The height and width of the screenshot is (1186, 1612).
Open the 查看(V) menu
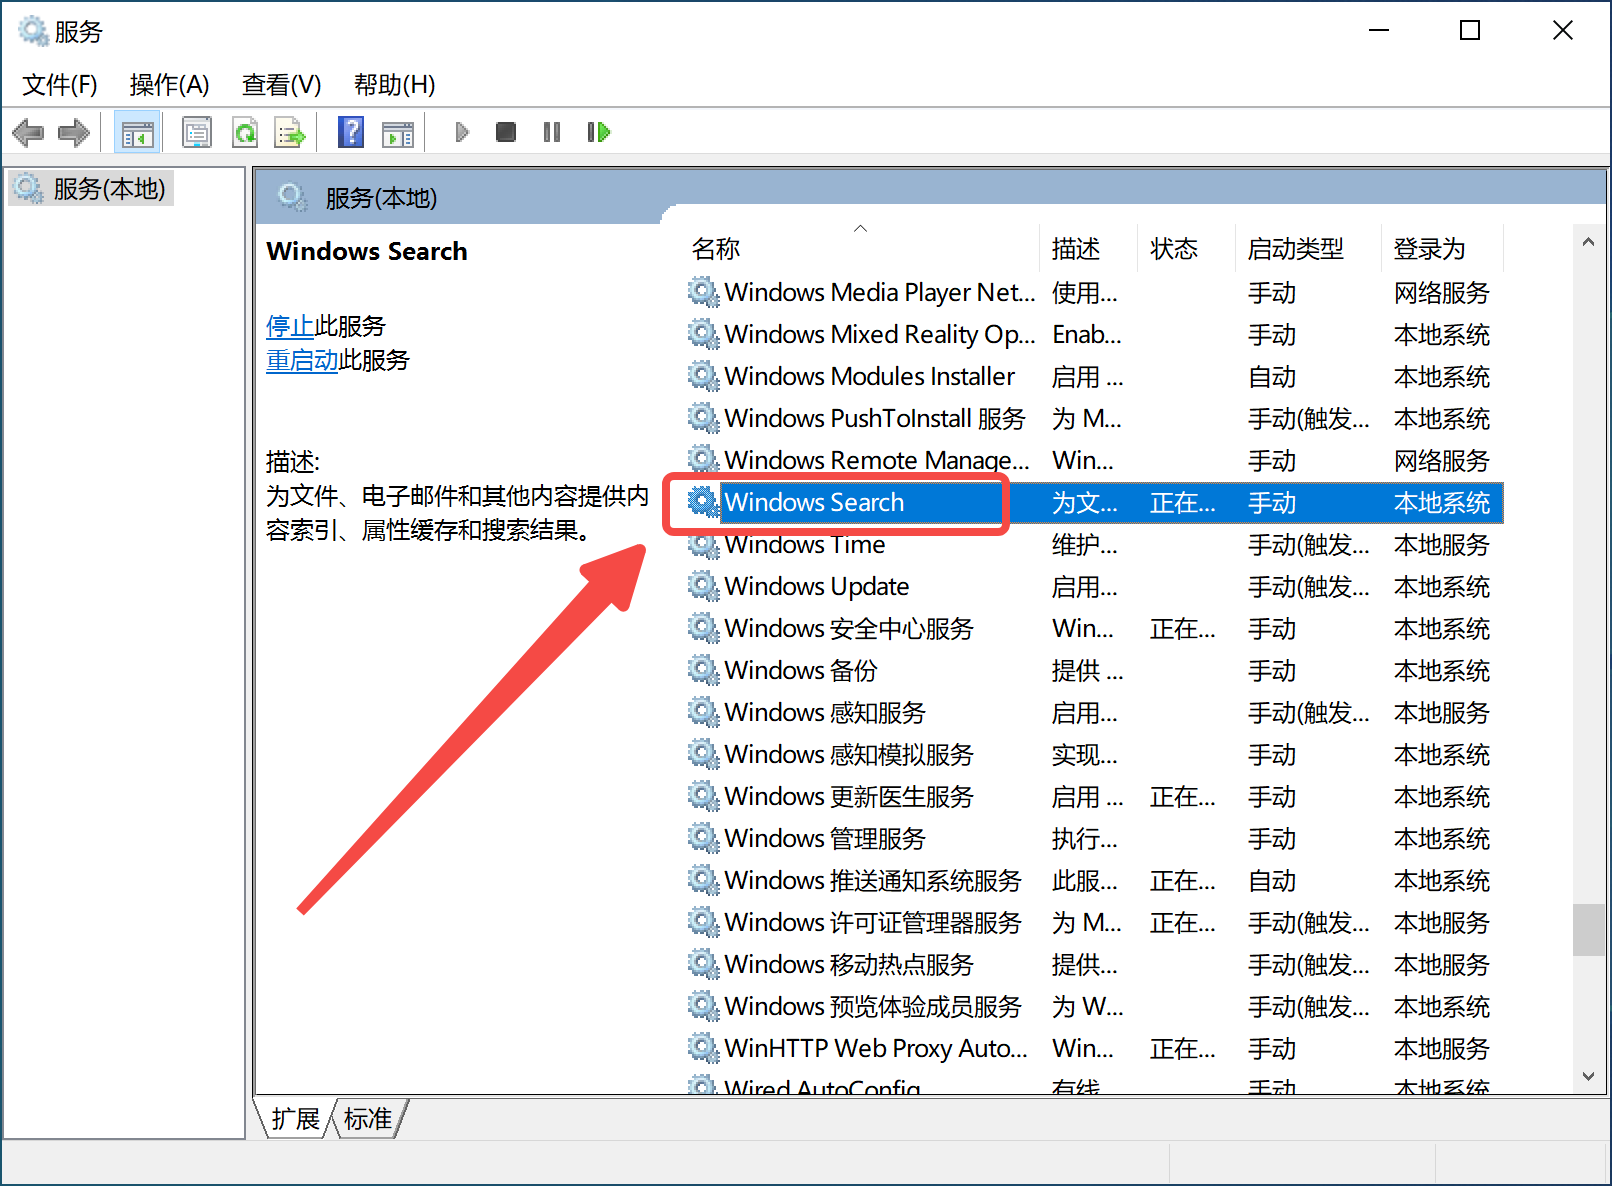click(280, 85)
